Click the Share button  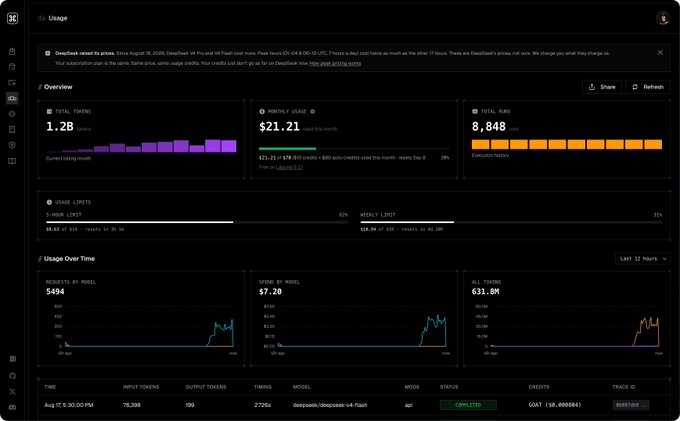602,87
